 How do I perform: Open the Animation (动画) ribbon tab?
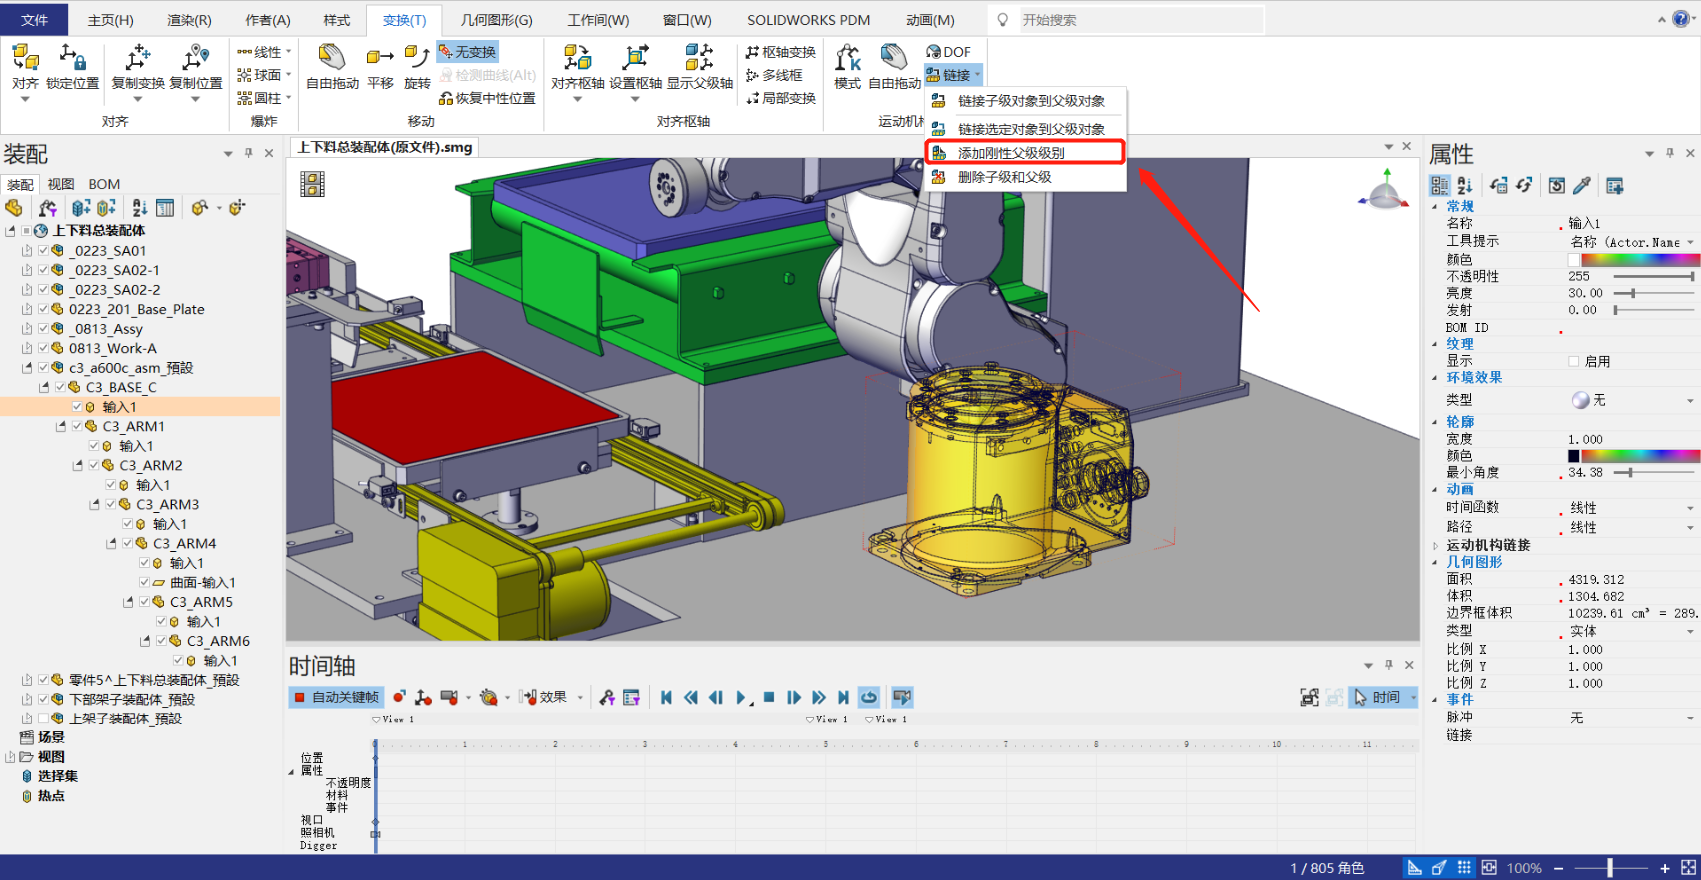click(930, 20)
